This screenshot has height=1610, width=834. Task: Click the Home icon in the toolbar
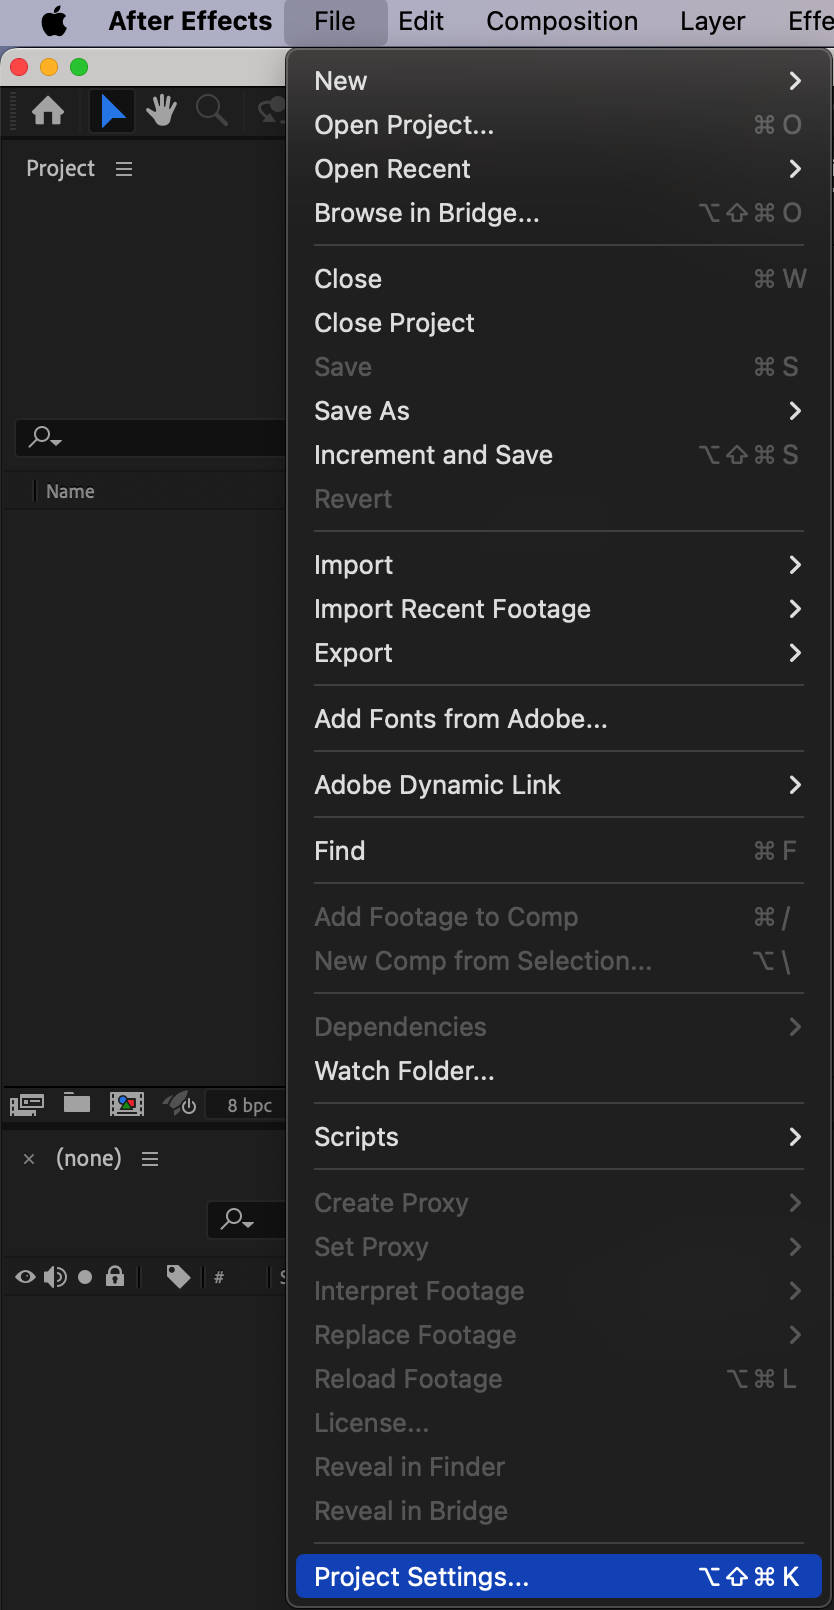pyautogui.click(x=48, y=111)
